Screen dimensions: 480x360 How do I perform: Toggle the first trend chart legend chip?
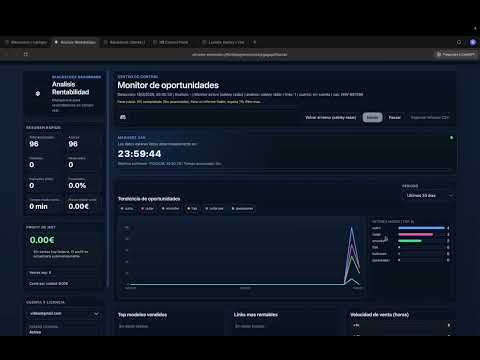point(127,209)
